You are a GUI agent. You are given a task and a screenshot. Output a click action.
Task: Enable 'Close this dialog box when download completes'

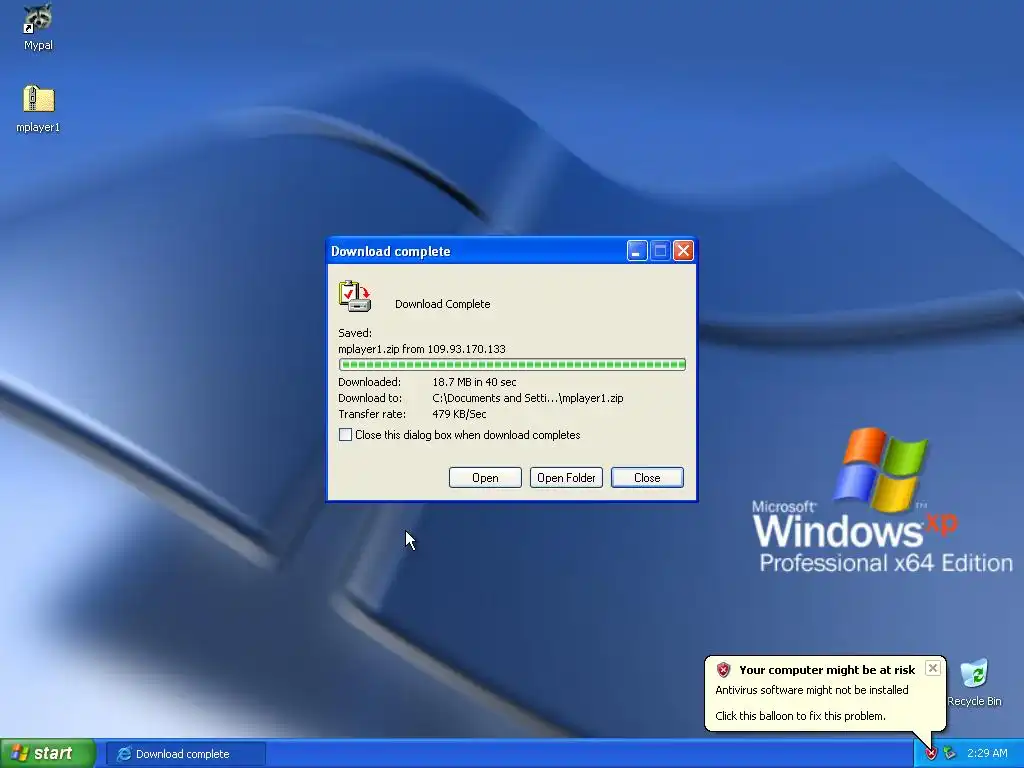click(x=345, y=435)
